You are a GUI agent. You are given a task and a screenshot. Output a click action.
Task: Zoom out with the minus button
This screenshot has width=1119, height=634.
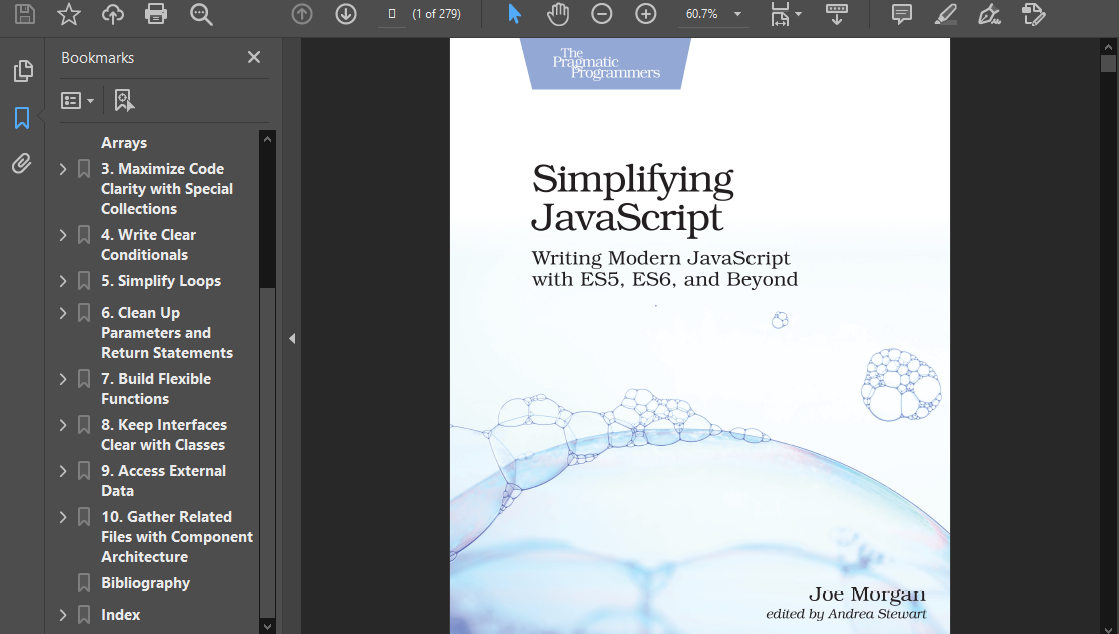(x=602, y=14)
